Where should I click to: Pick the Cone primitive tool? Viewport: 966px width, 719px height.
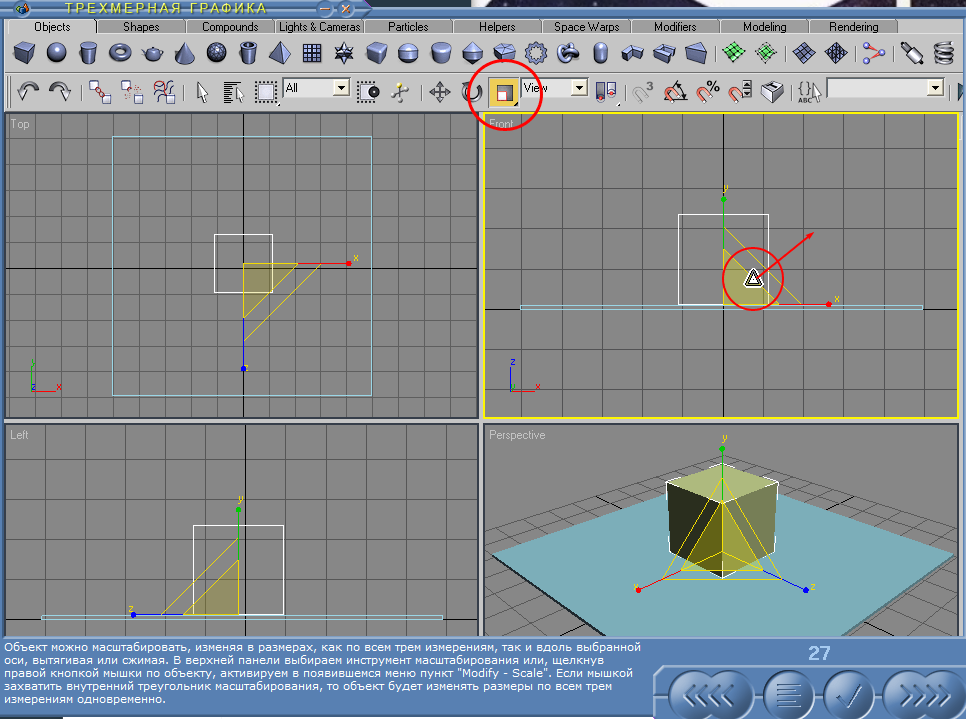click(x=184, y=53)
